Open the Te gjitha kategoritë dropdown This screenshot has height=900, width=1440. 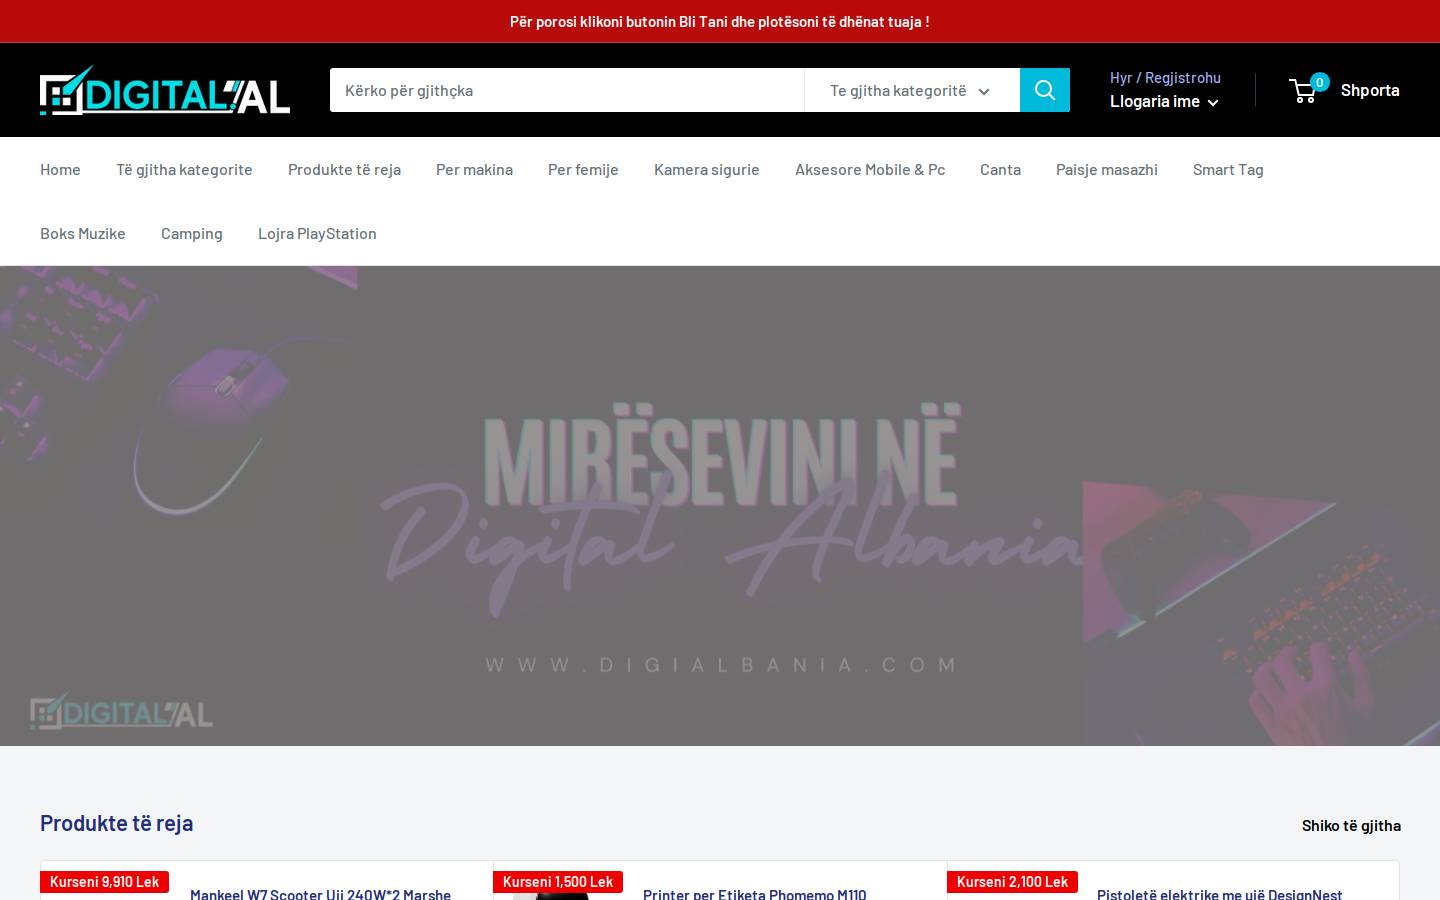(912, 90)
